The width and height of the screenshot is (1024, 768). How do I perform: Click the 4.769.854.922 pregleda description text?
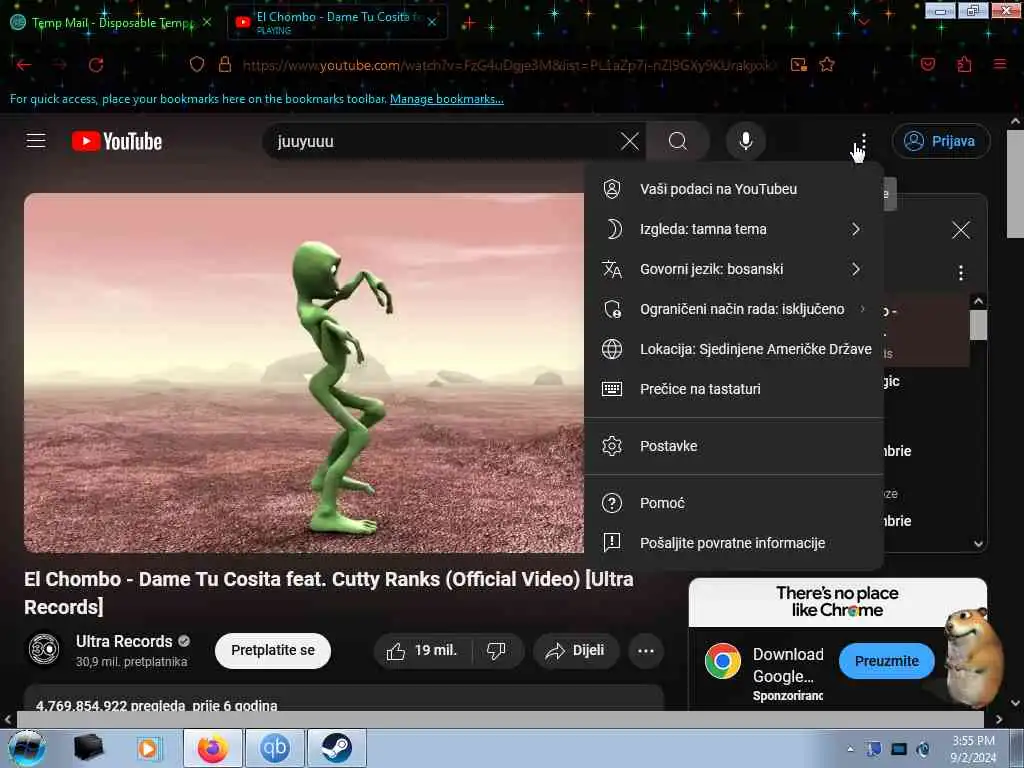[x=157, y=705]
